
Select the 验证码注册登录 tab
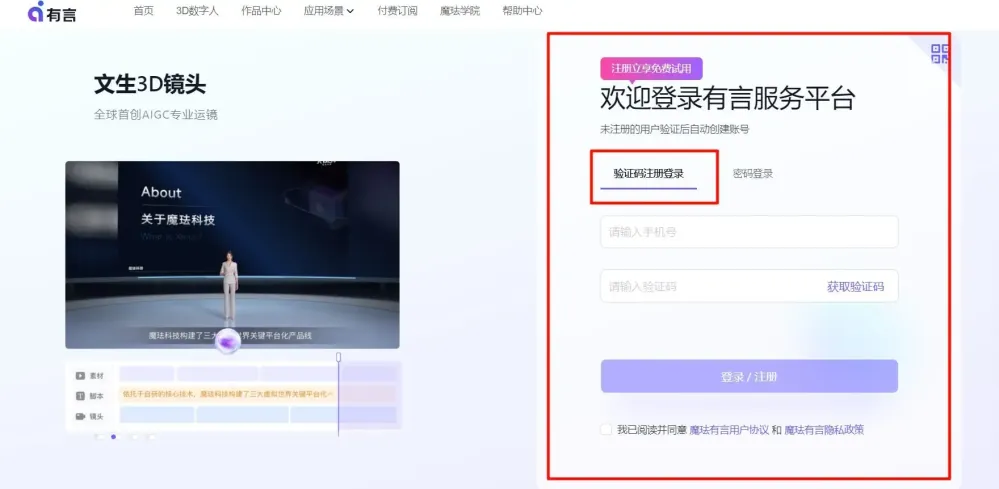click(649, 174)
